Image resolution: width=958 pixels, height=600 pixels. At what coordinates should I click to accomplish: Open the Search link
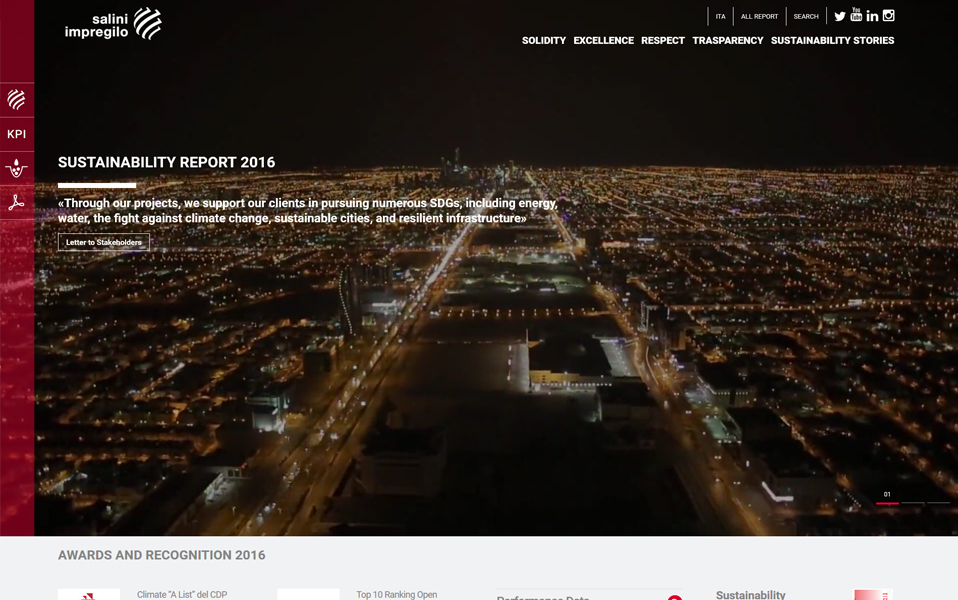tap(806, 17)
